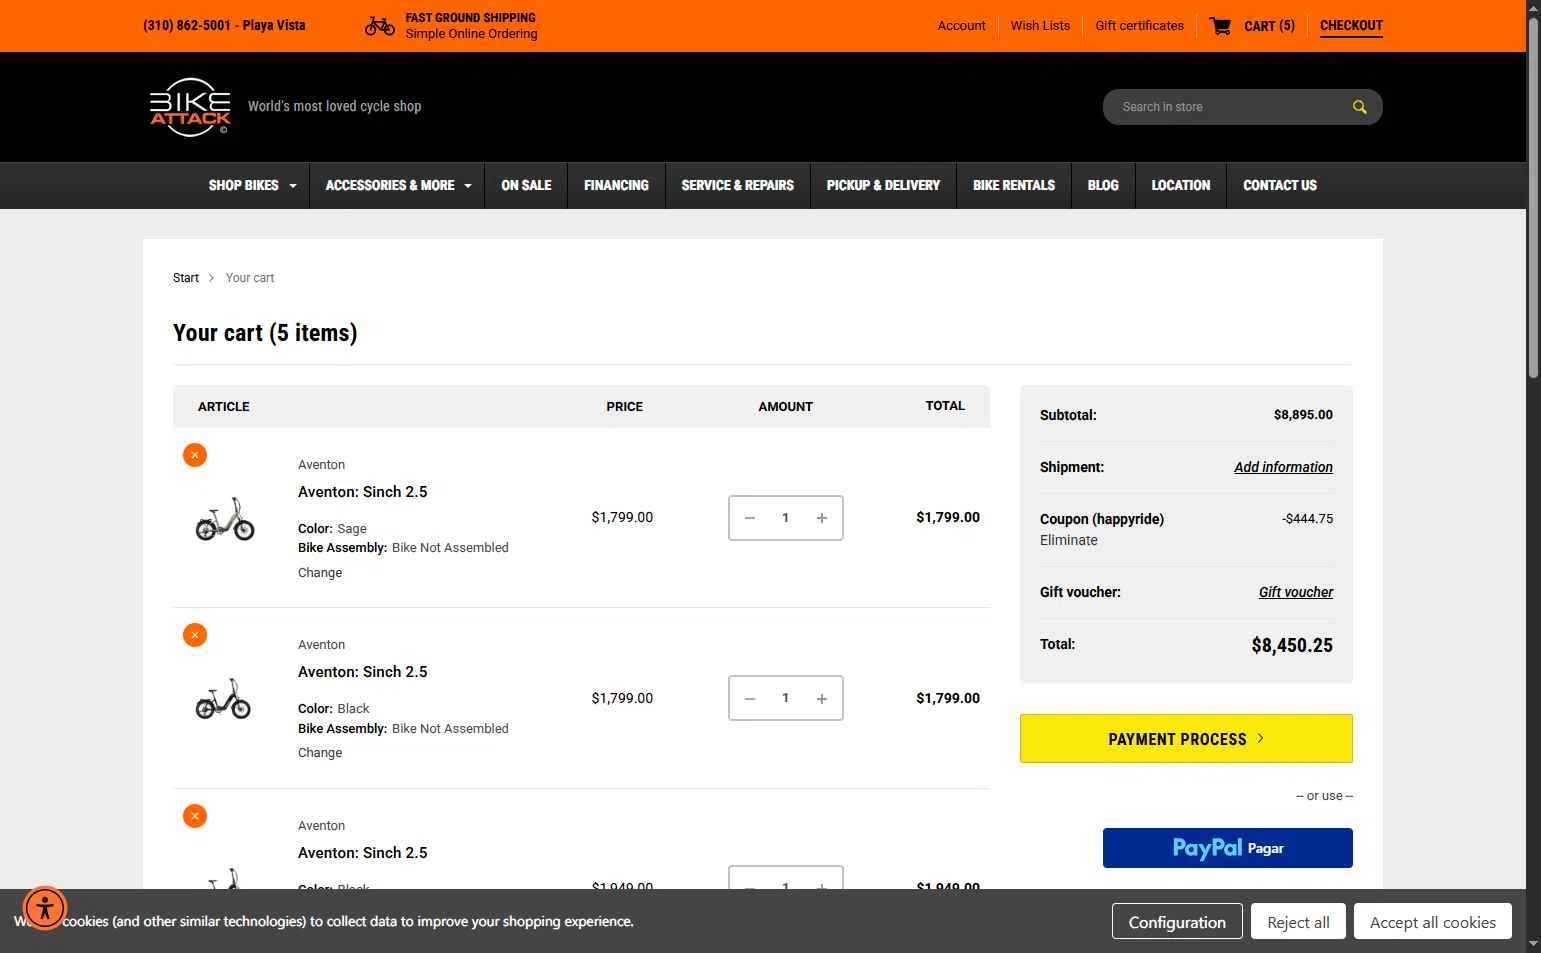The height and width of the screenshot is (953, 1541).
Task: Remove the Sage Aventon Sinch 2.5
Action: click(195, 455)
